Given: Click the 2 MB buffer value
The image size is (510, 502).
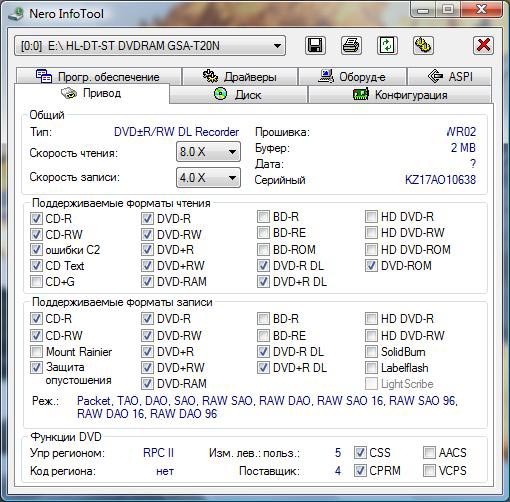Looking at the screenshot, I should (x=463, y=148).
